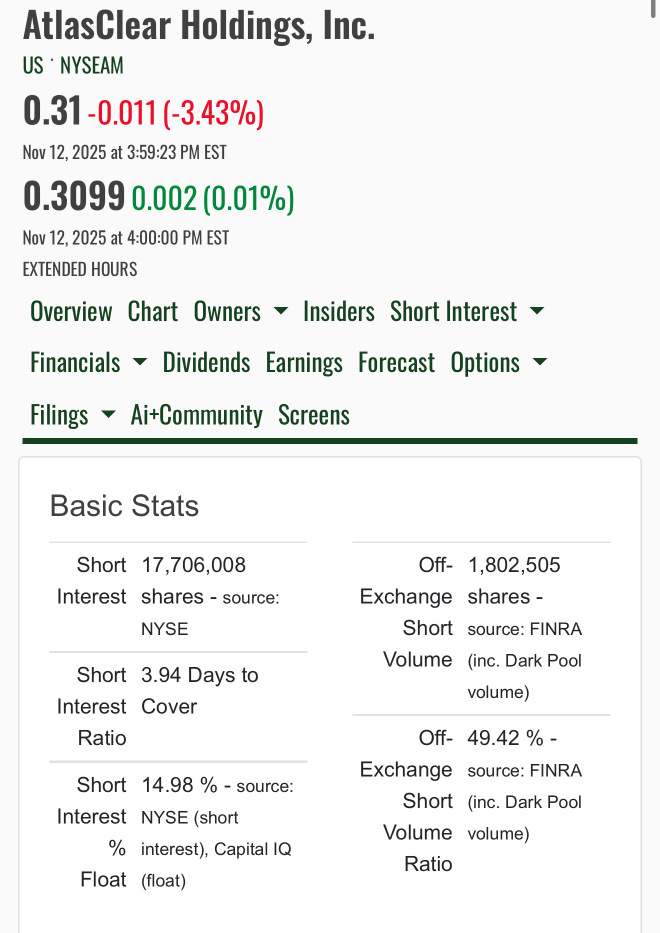This screenshot has width=660, height=933.
Task: Click the 17,706,008 short interest value
Action: pyautogui.click(x=194, y=565)
